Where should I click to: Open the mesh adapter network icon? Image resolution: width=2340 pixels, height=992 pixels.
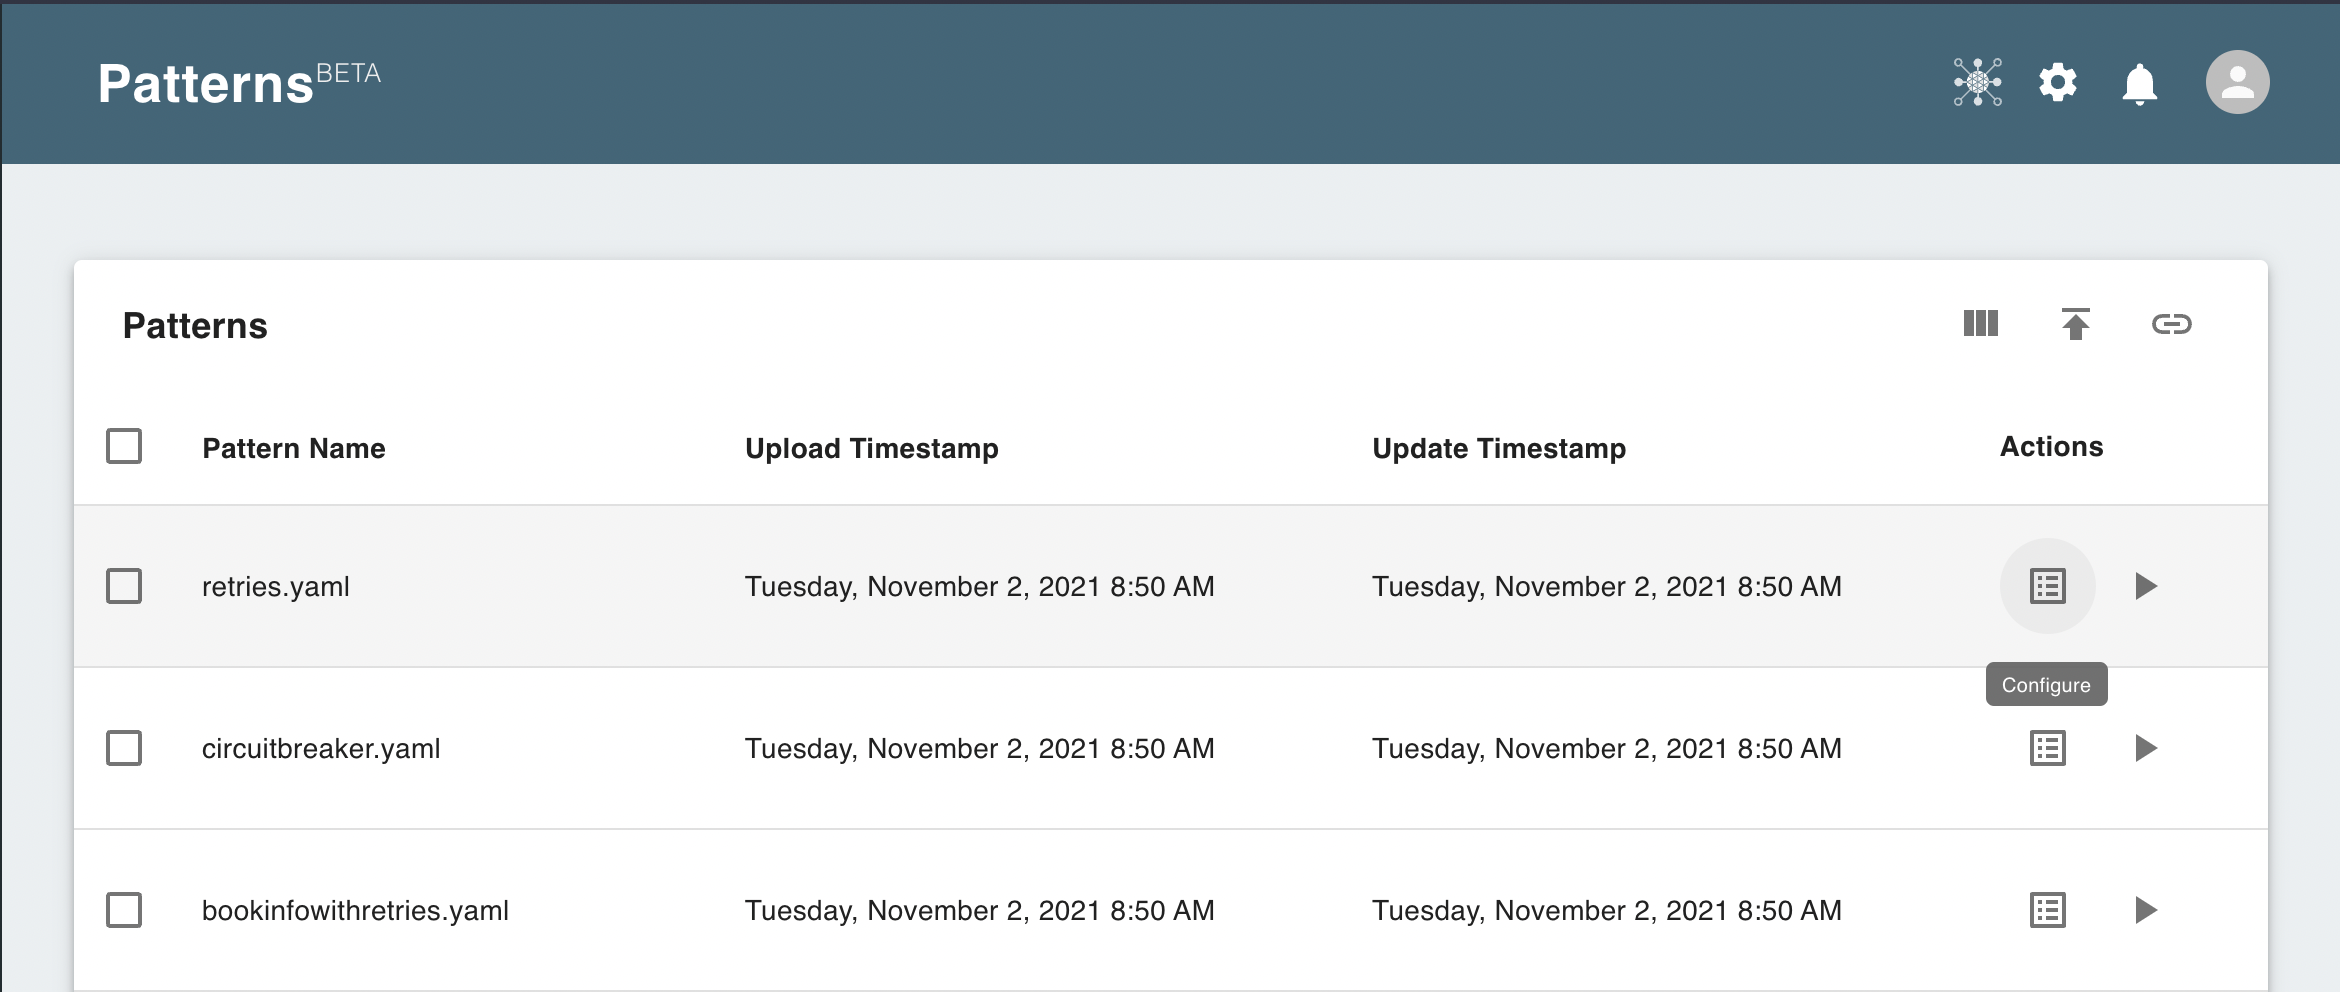pyautogui.click(x=1977, y=82)
